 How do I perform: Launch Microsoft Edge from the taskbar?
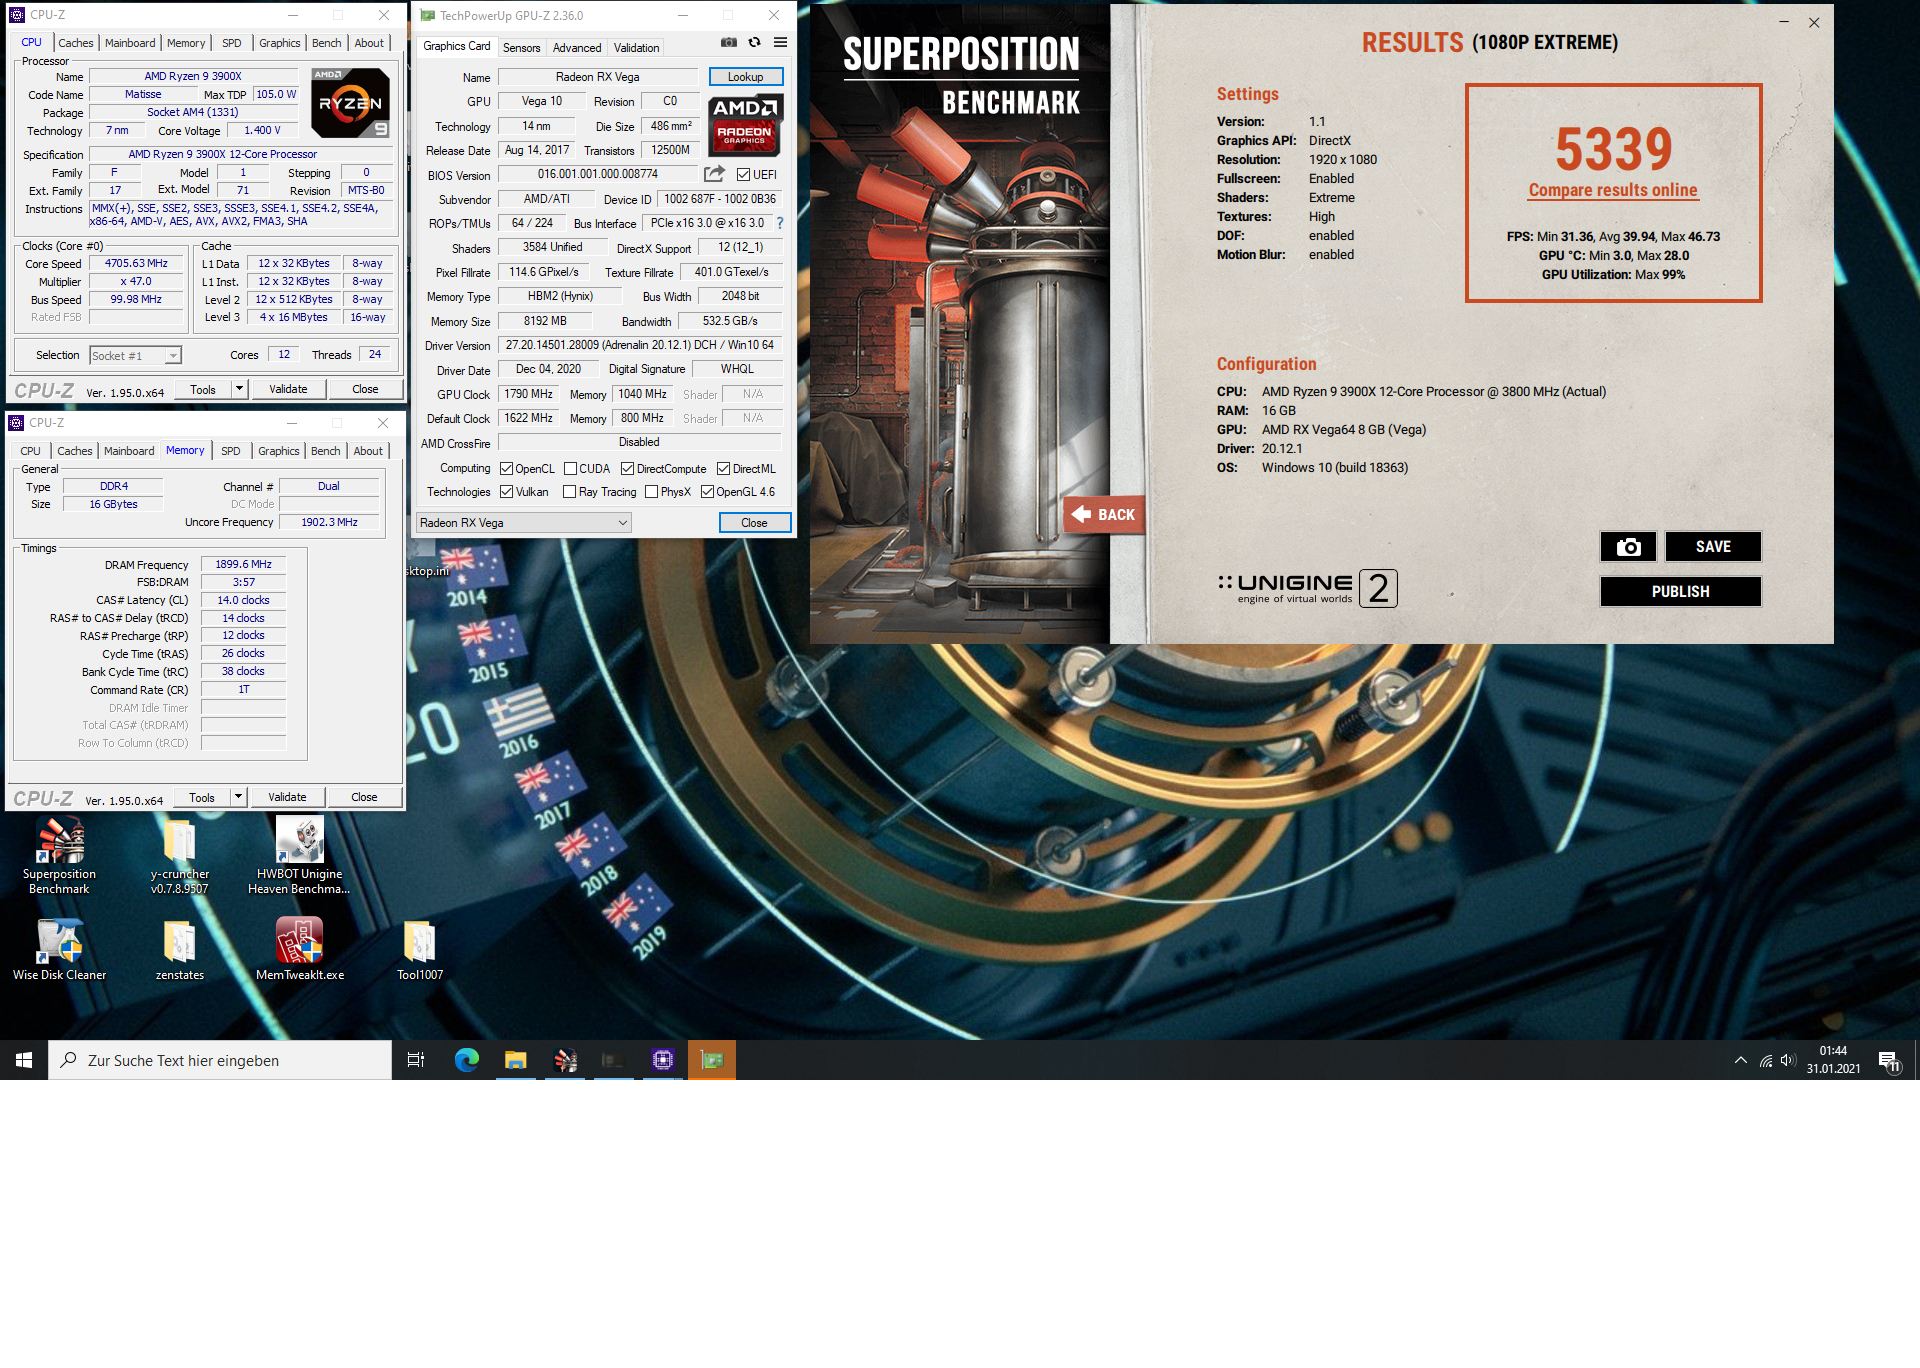point(466,1060)
